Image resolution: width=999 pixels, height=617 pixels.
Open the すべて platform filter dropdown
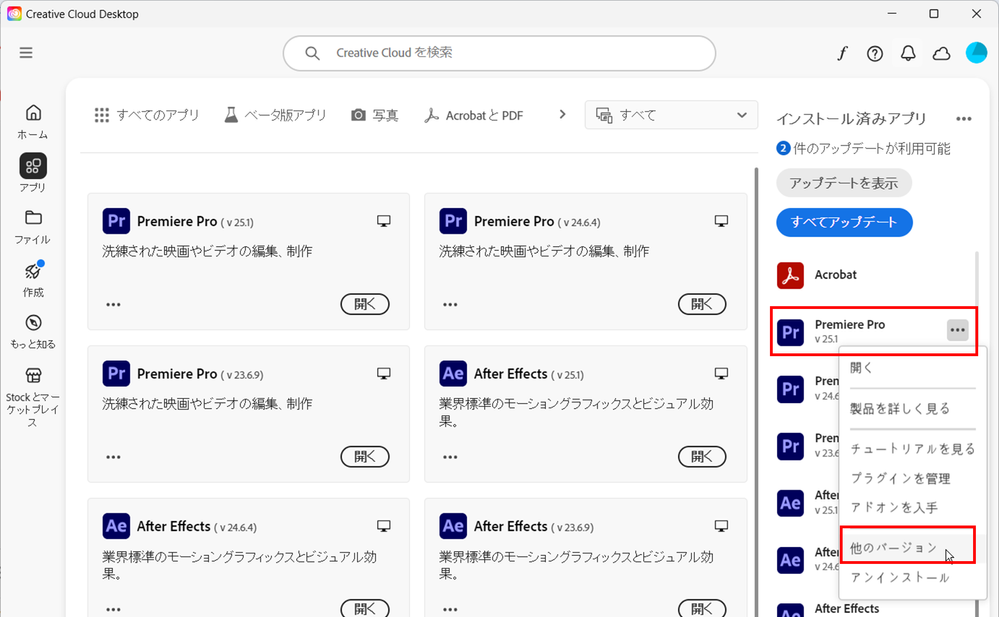coord(672,115)
